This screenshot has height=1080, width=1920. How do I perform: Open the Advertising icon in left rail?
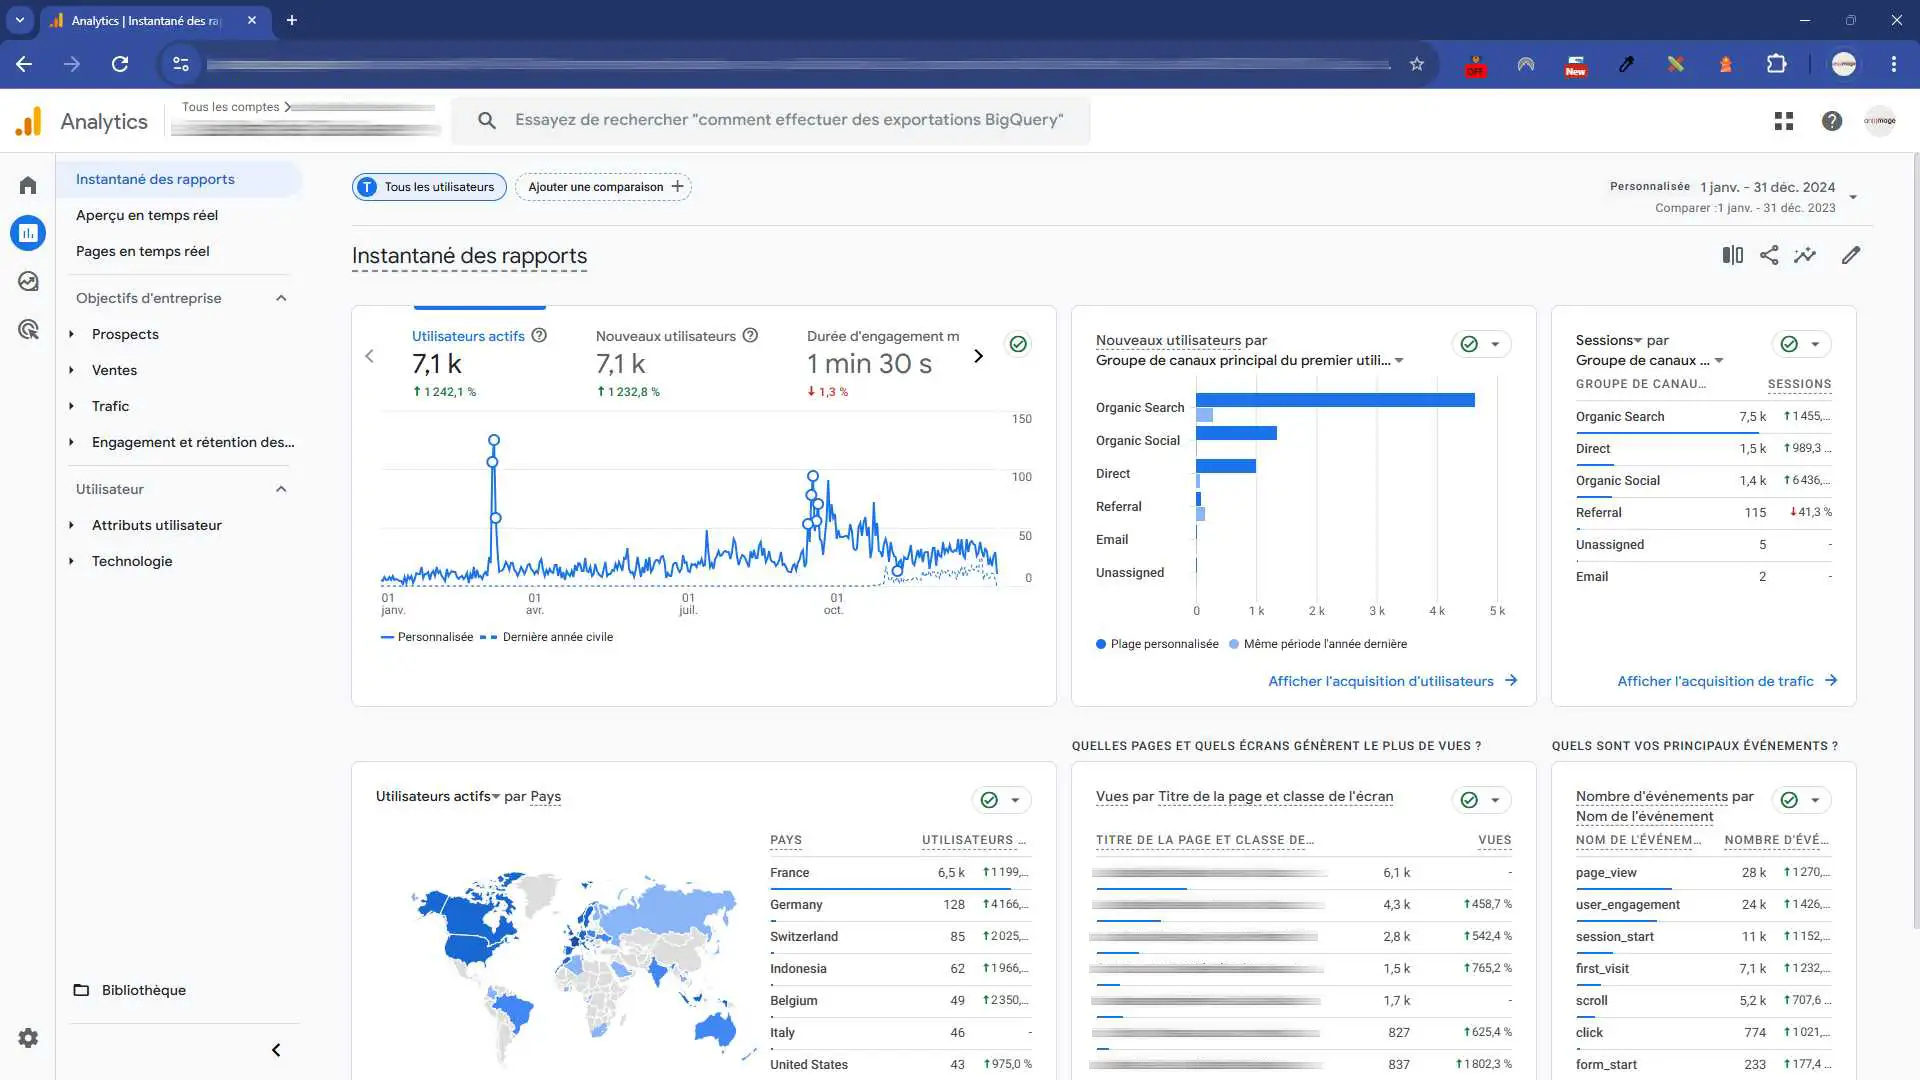pyautogui.click(x=28, y=330)
